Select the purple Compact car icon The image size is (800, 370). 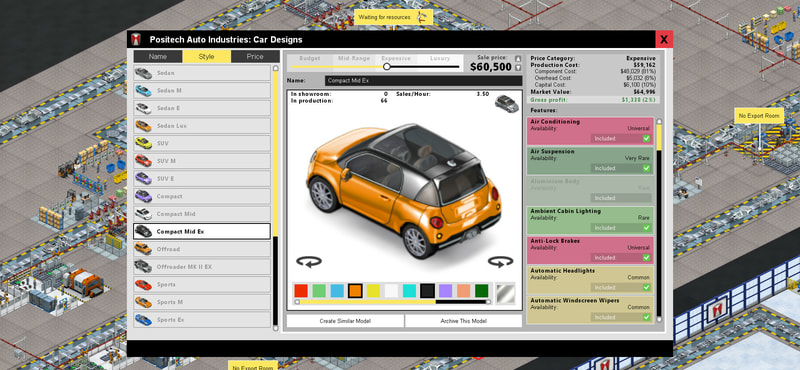click(x=143, y=196)
